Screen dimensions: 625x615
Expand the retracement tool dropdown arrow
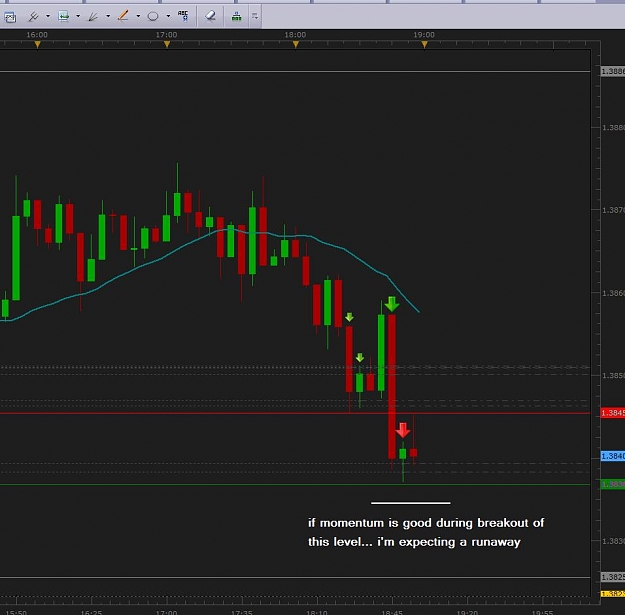coord(78,16)
